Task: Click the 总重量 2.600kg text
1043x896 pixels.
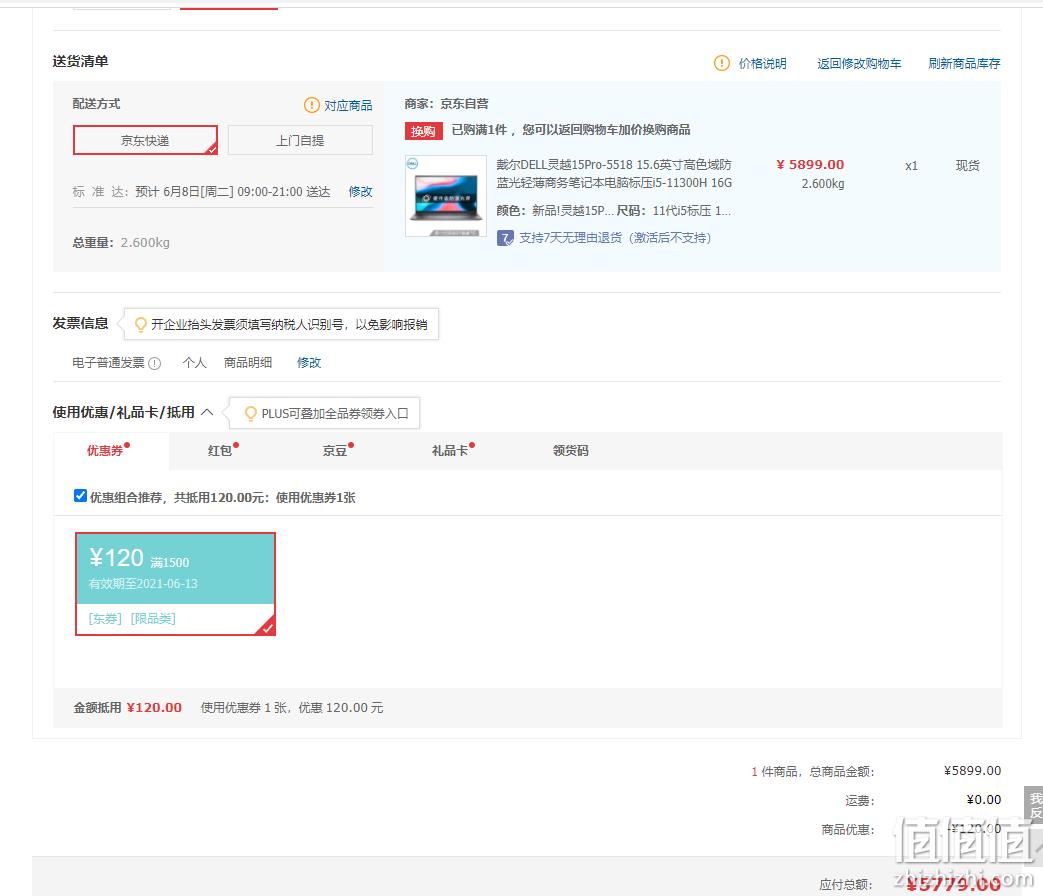Action: click(x=121, y=243)
